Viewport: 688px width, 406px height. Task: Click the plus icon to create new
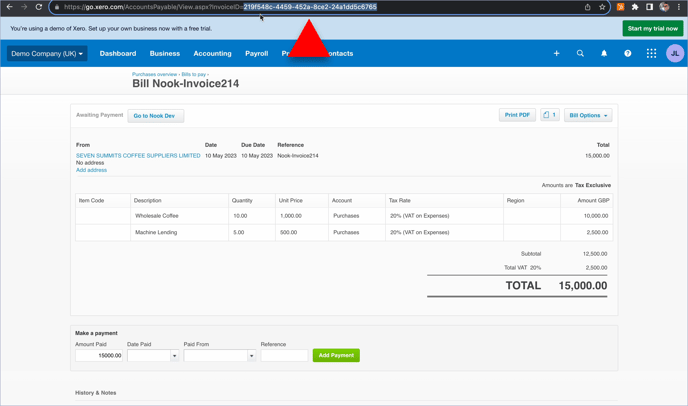[x=556, y=54]
